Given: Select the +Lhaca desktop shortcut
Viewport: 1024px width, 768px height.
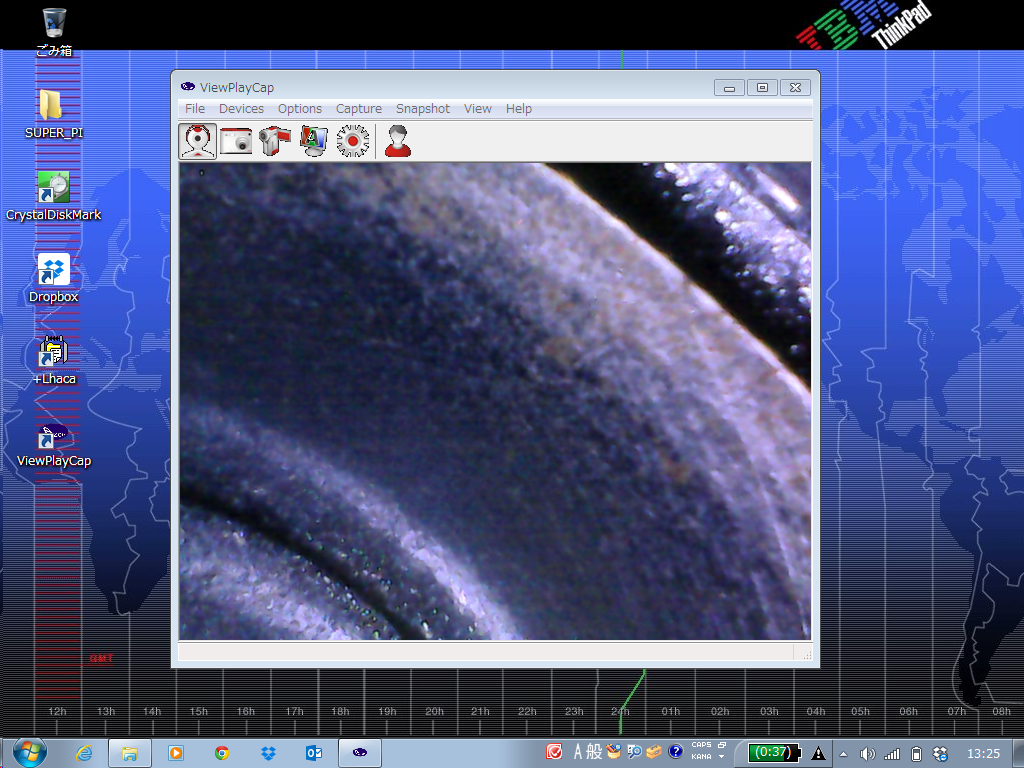Looking at the screenshot, I should point(54,360).
